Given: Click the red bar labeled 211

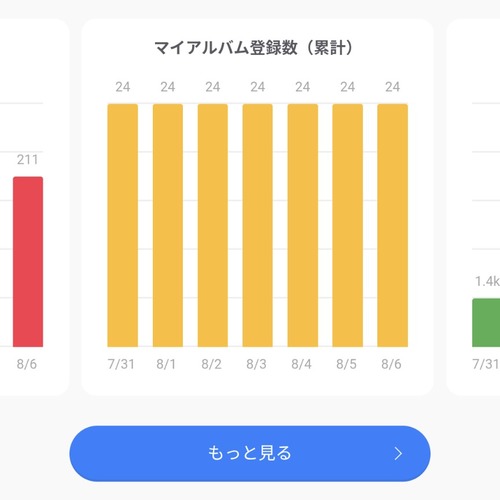Looking at the screenshot, I should [x=28, y=262].
